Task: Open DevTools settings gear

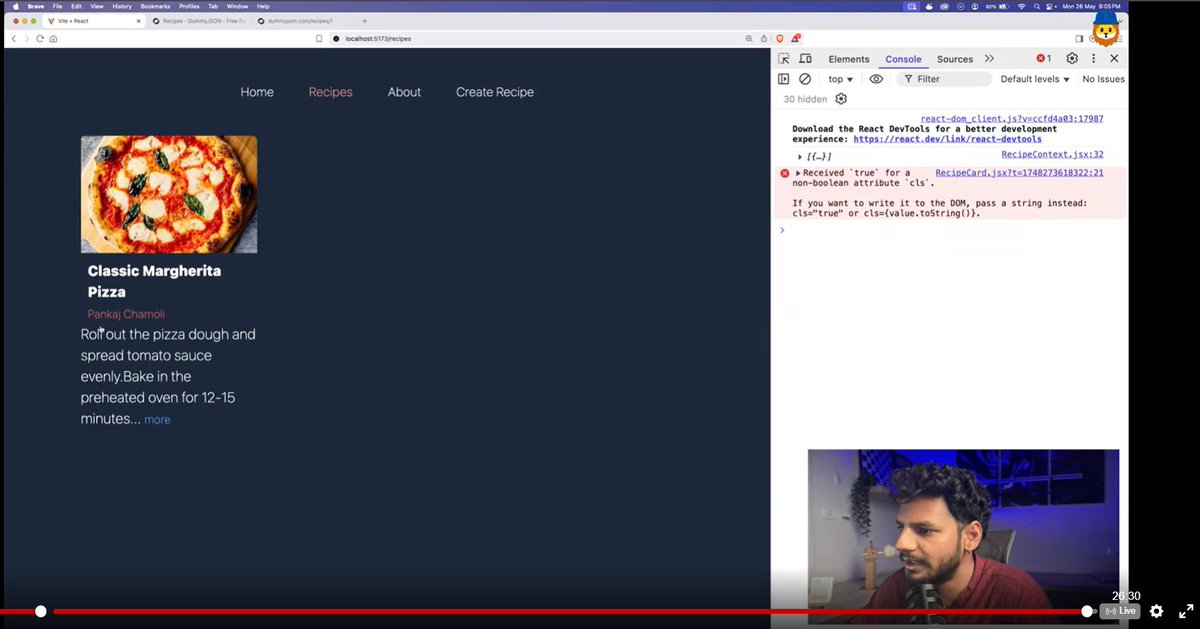Action: 1071,58
